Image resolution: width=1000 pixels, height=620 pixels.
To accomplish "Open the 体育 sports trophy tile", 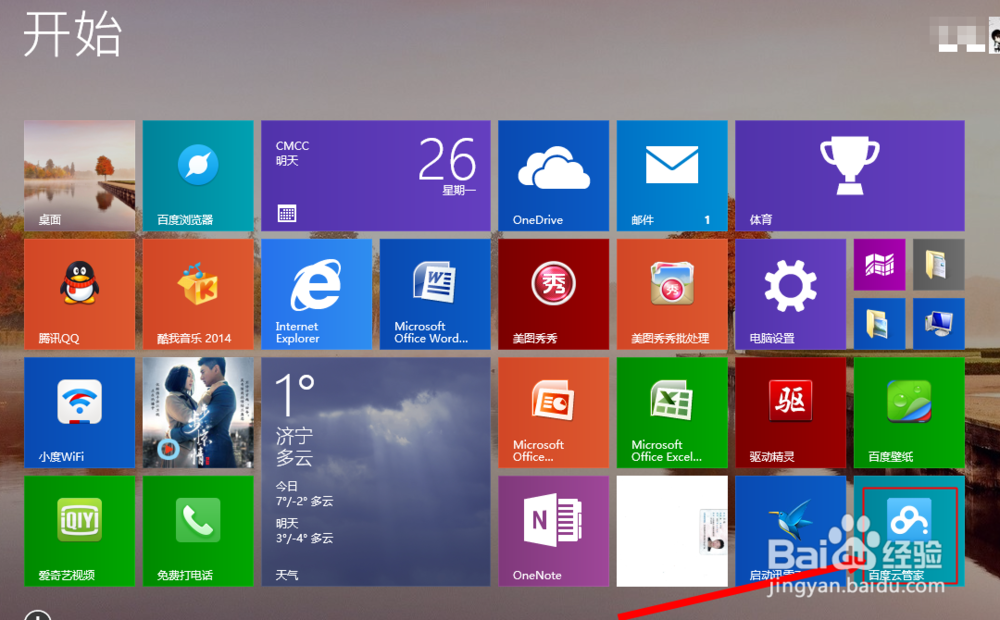I will pos(849,175).
